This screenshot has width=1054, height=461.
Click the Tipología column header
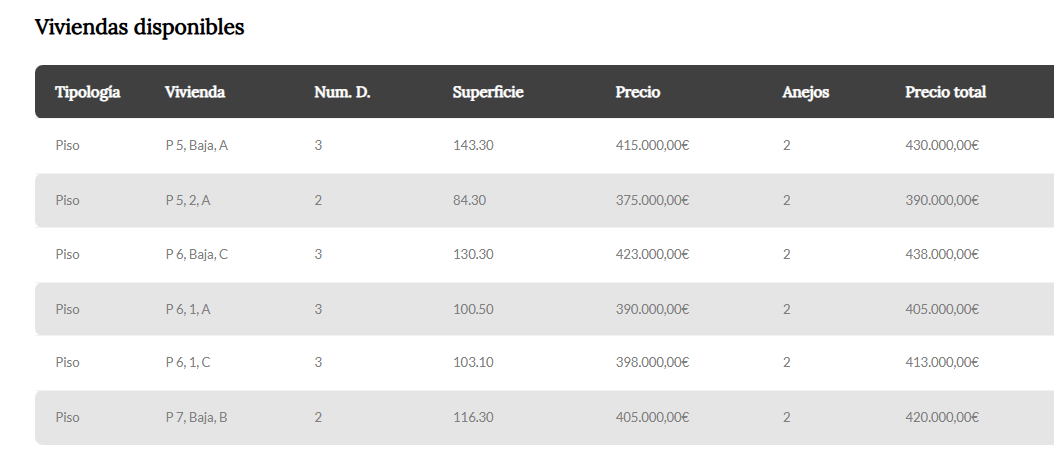(88, 92)
